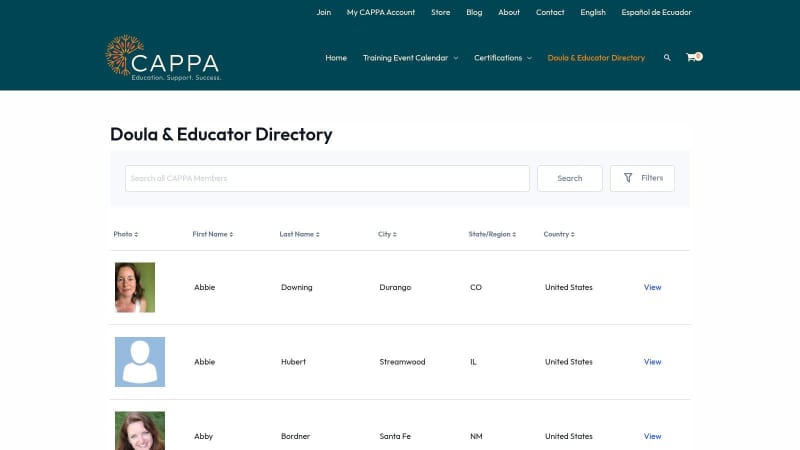Image resolution: width=800 pixels, height=450 pixels.
Task: Open the About page
Action: (x=509, y=12)
